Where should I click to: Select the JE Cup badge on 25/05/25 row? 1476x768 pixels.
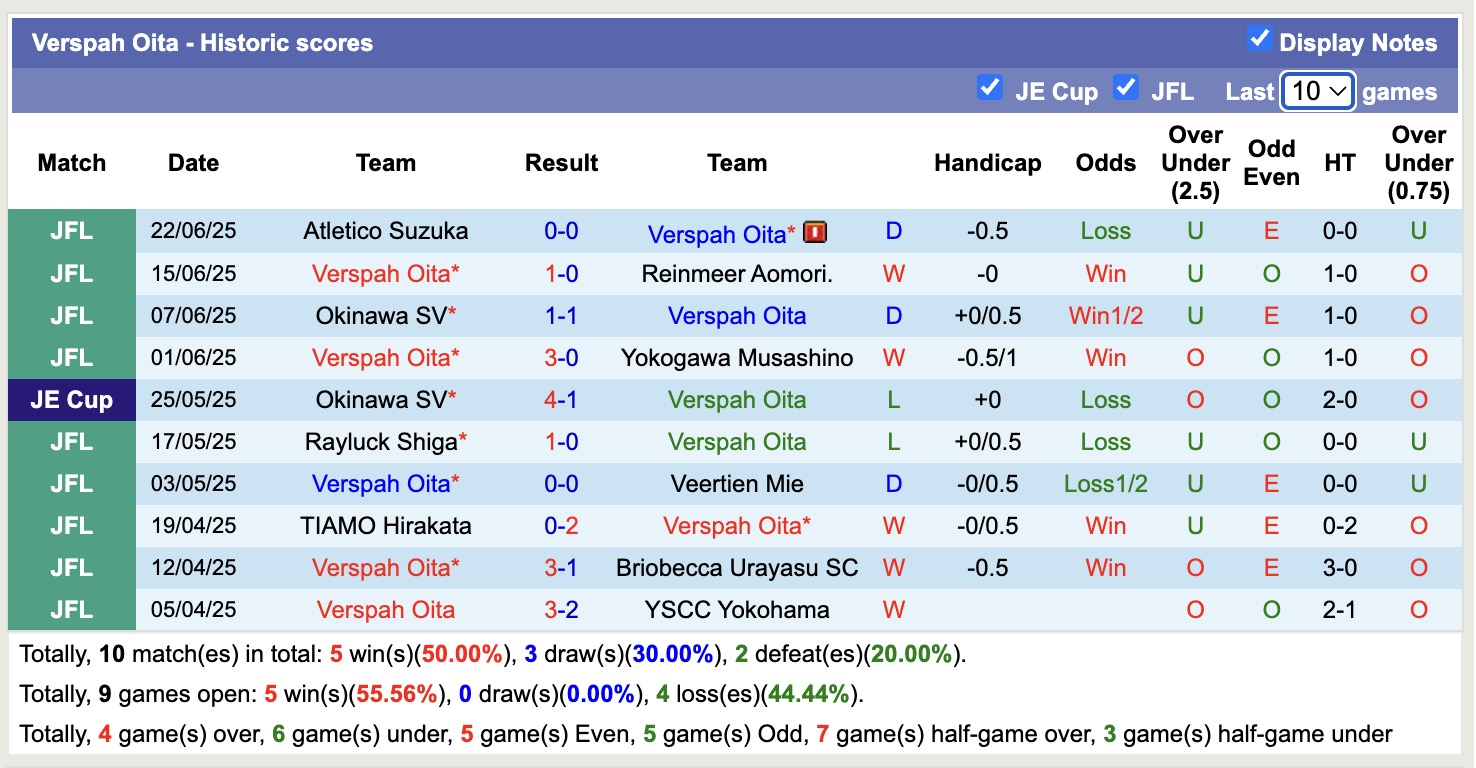tap(71, 399)
